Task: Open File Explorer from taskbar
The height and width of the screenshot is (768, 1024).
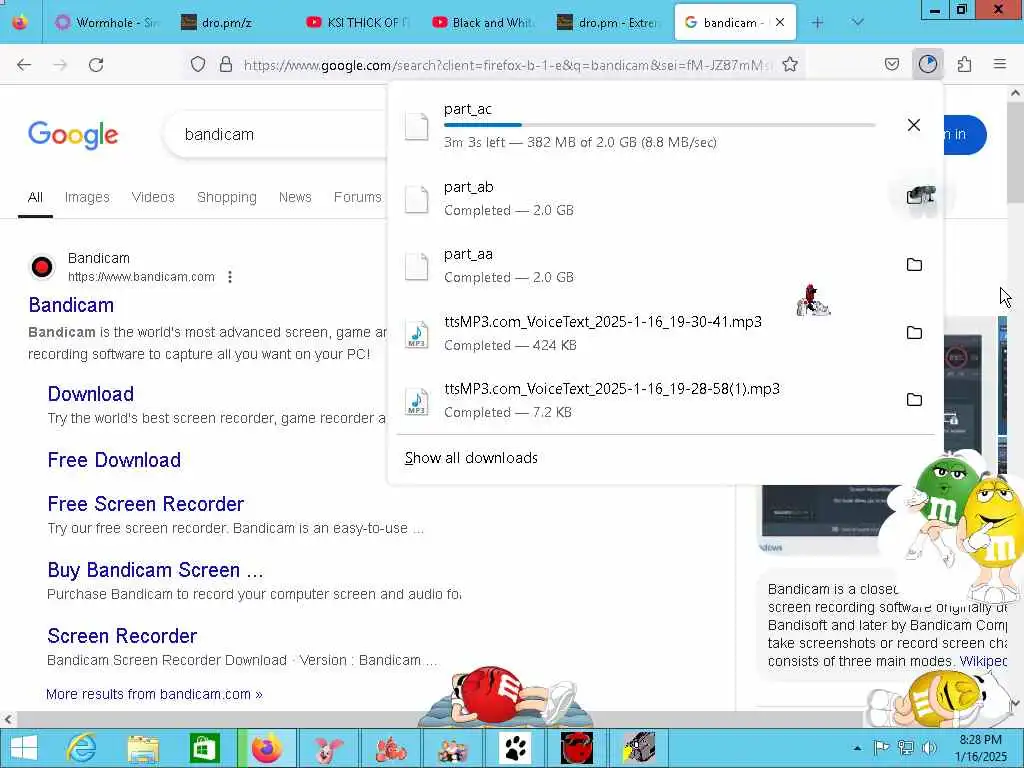Action: (144, 748)
